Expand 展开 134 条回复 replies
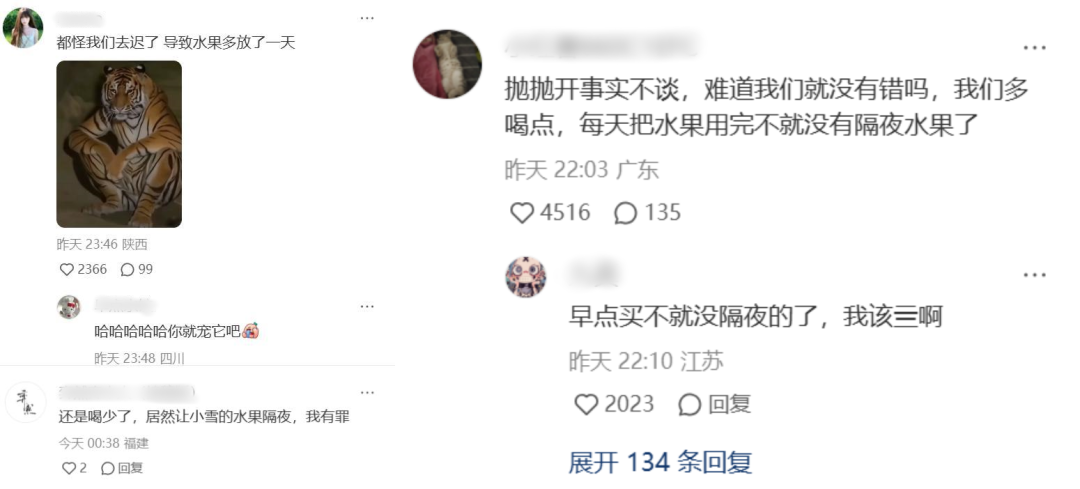Viewport: 1080px width, 489px height. pos(660,462)
